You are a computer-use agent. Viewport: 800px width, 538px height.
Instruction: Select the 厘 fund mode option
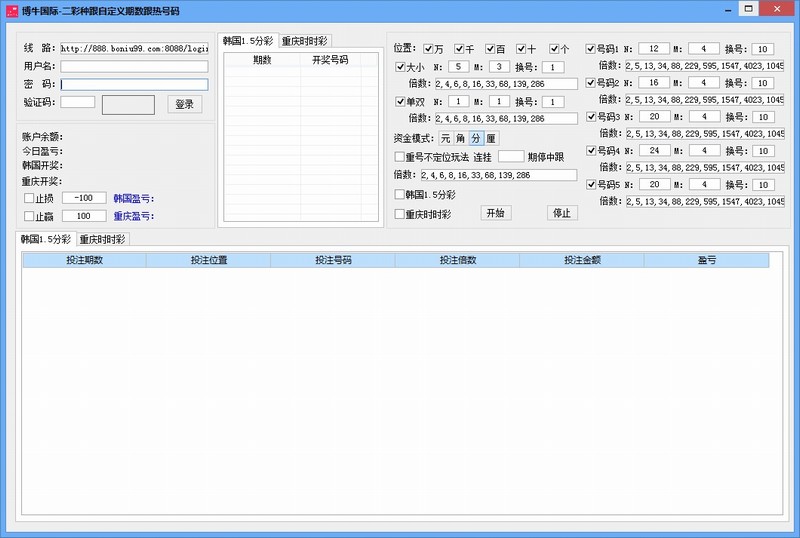[490, 138]
